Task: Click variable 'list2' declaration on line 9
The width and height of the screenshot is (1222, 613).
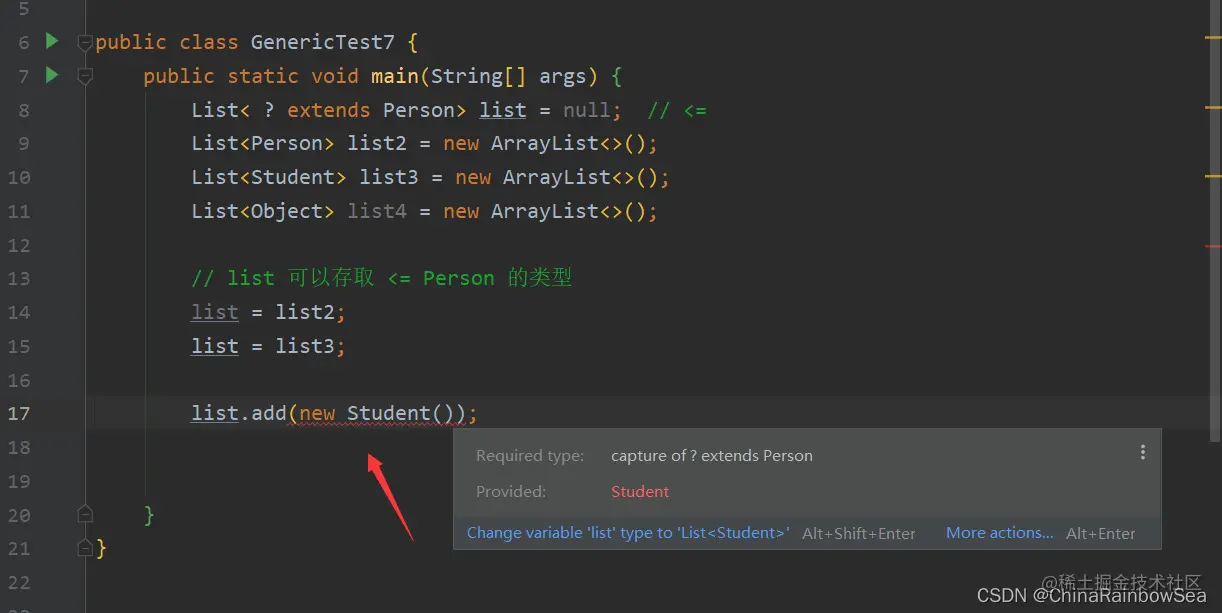Action: coord(377,144)
